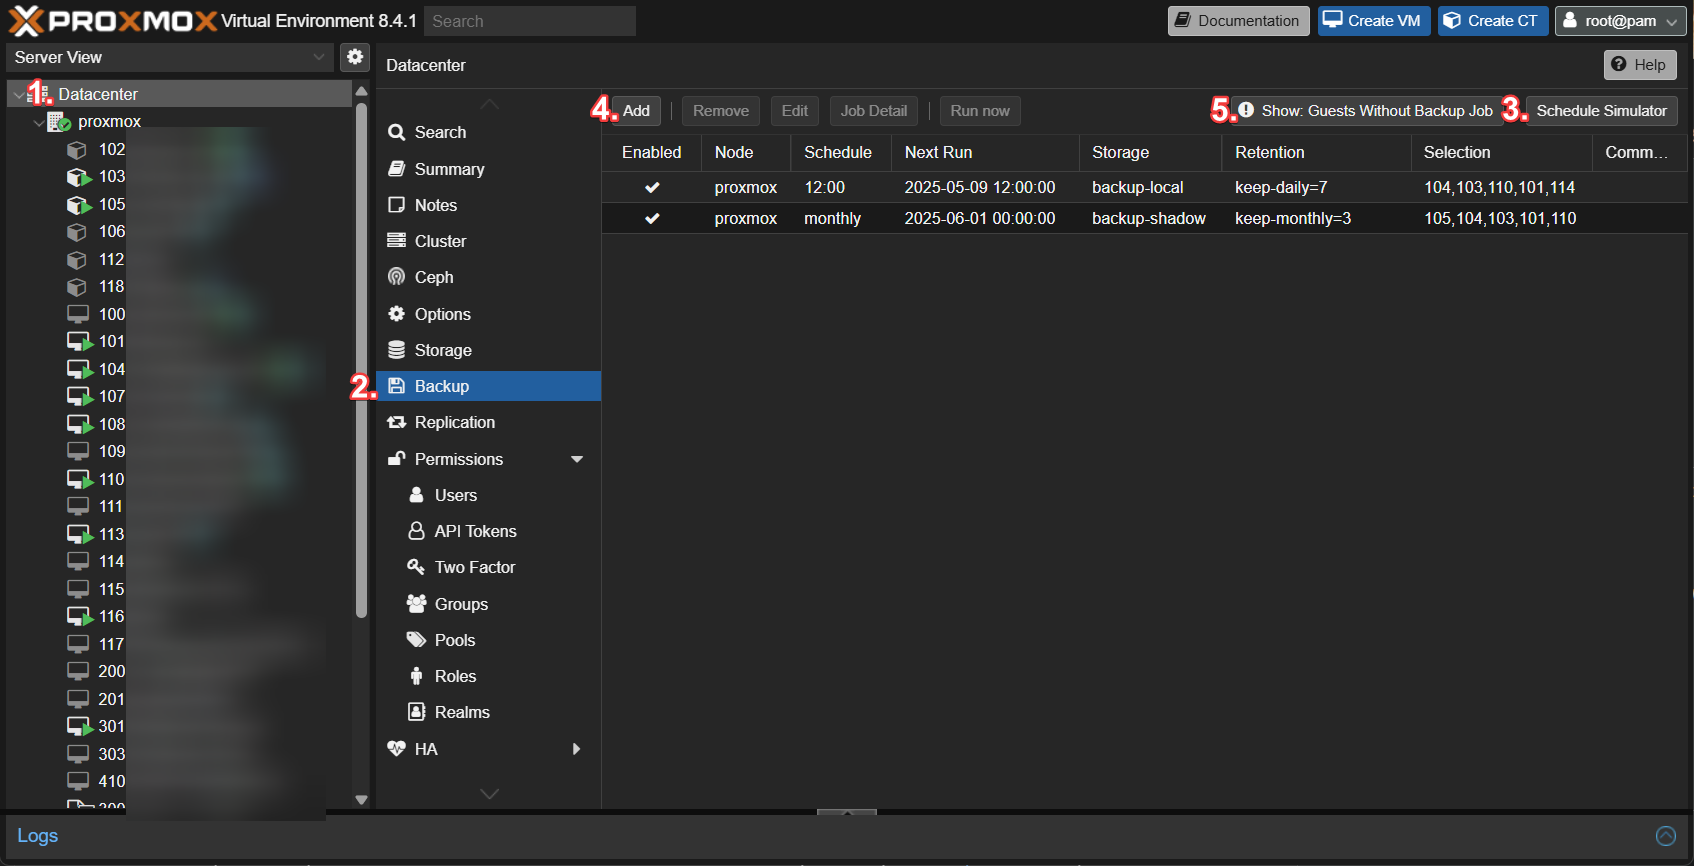1694x866 pixels.
Task: Select container 103 cube icon in tree
Action: [x=79, y=177]
